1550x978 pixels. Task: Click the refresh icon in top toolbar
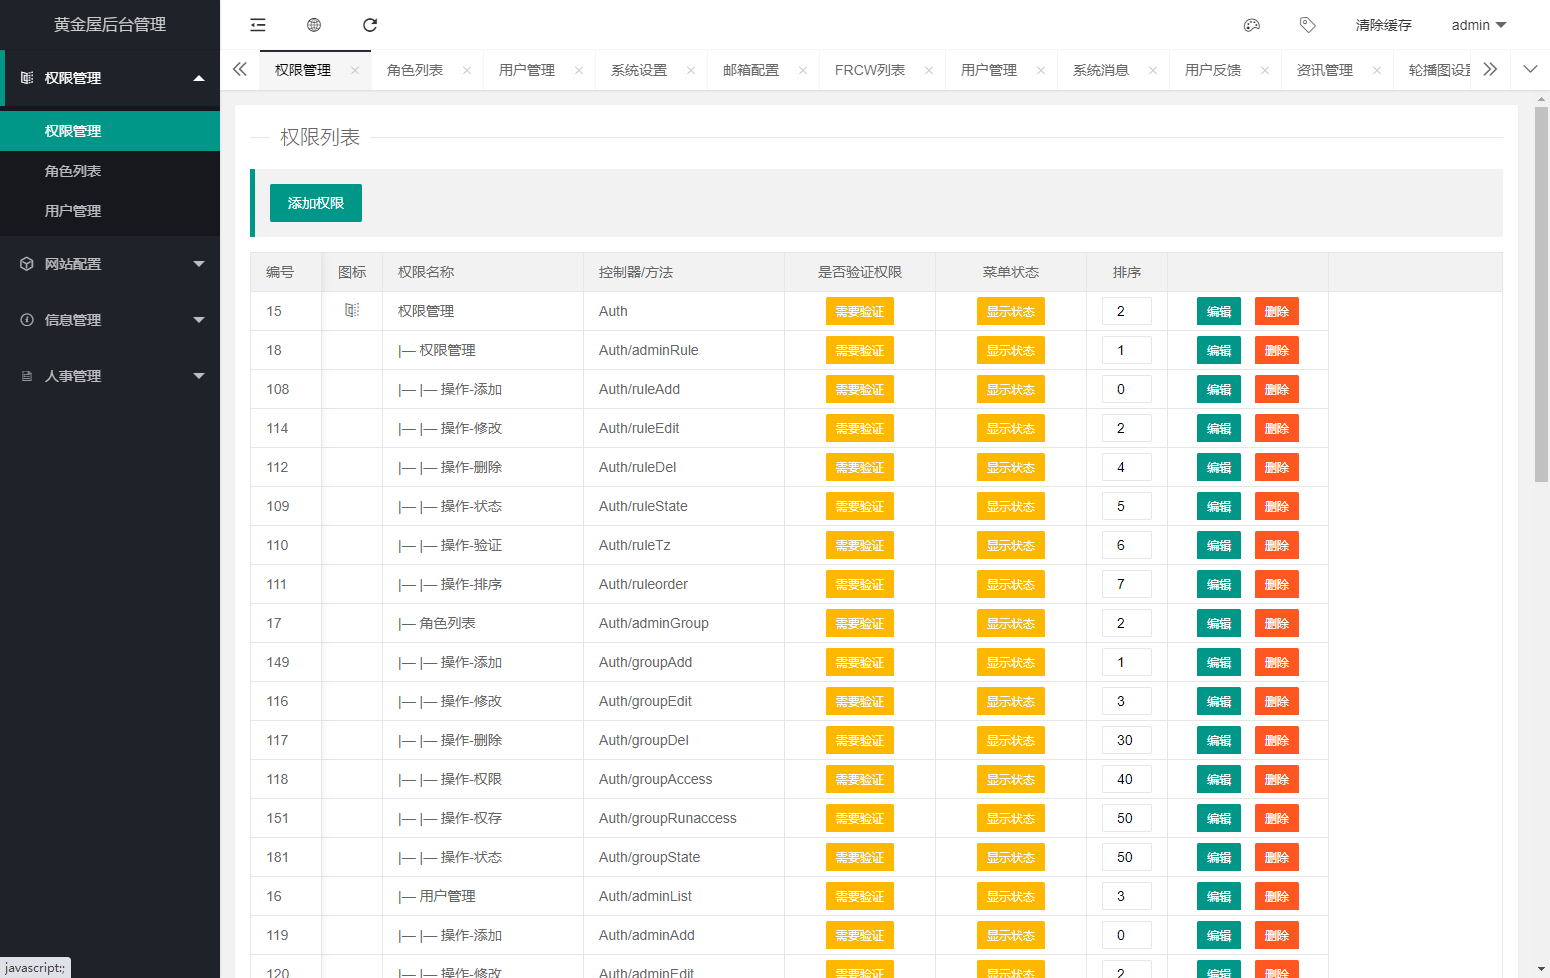pyautogui.click(x=370, y=25)
